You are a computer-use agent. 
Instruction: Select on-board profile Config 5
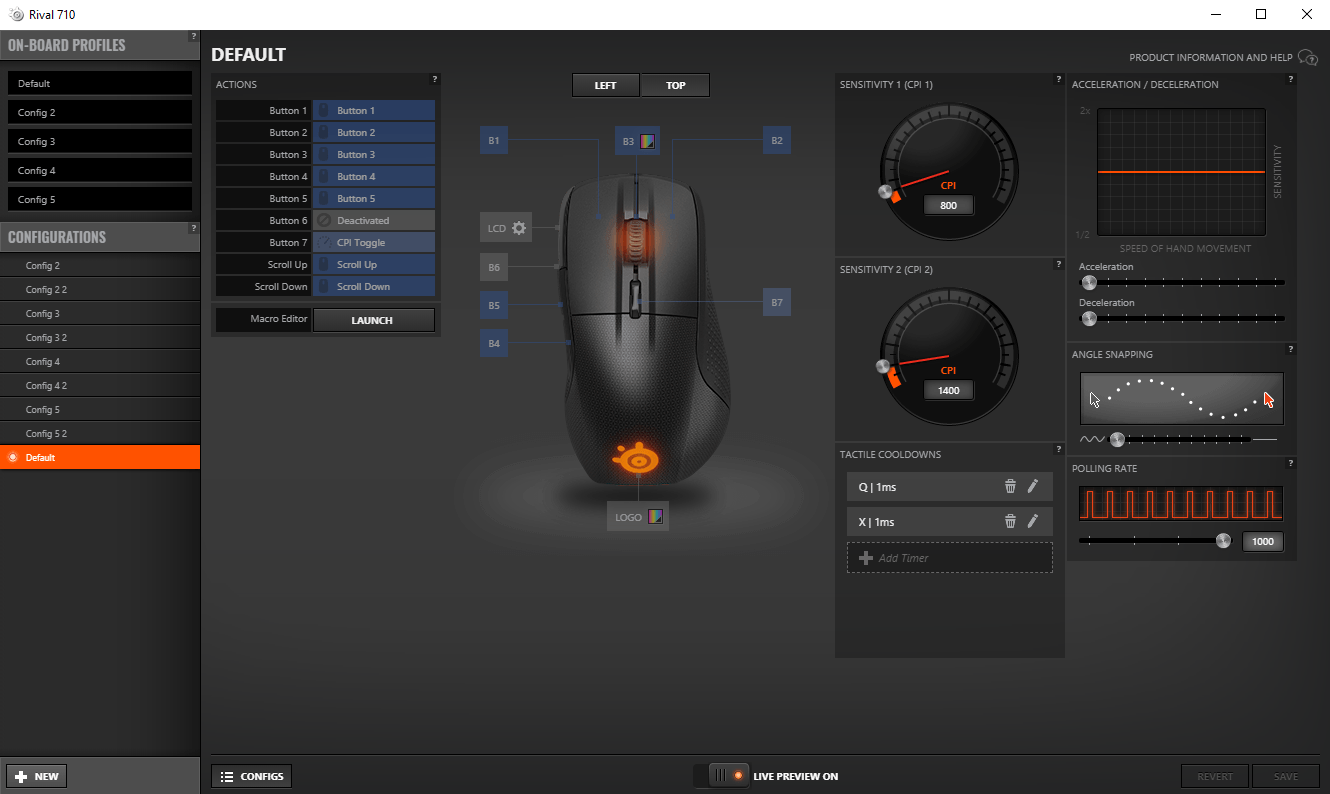(99, 199)
